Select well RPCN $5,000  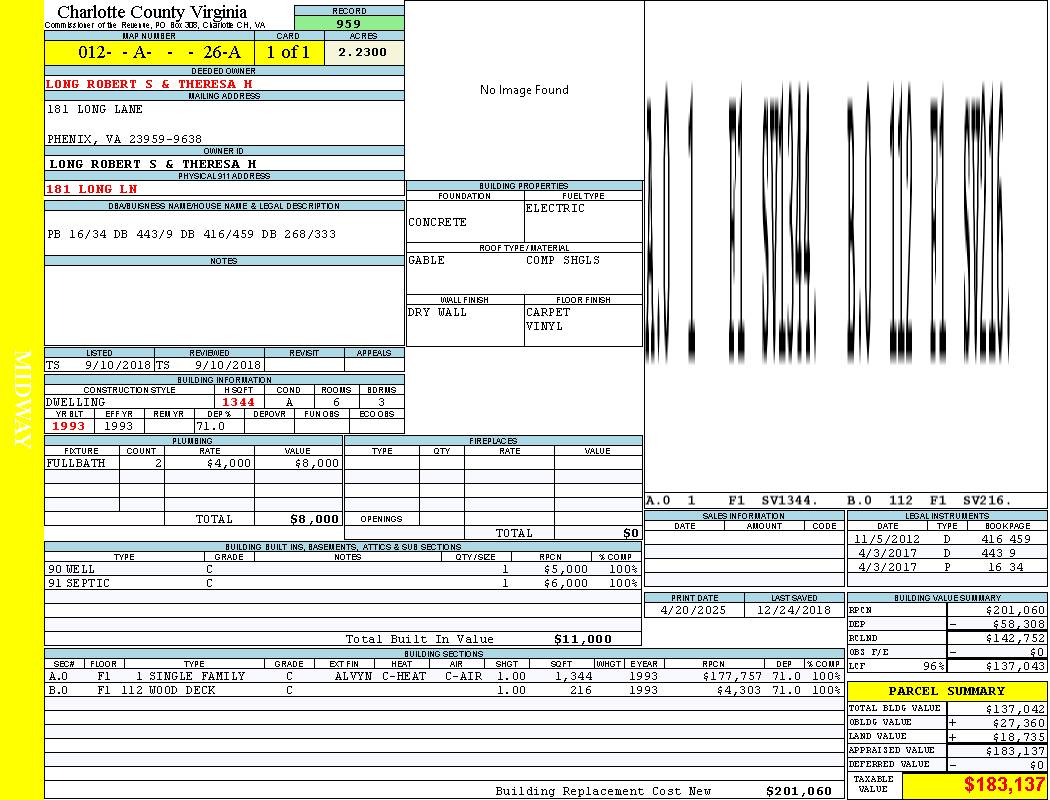[566, 570]
